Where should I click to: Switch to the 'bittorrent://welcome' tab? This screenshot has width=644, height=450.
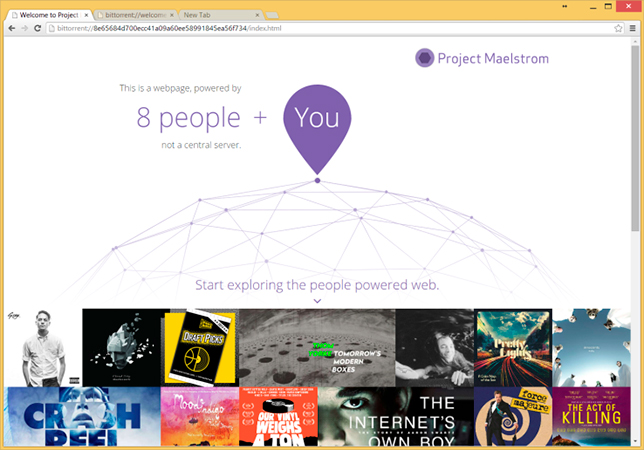click(135, 15)
